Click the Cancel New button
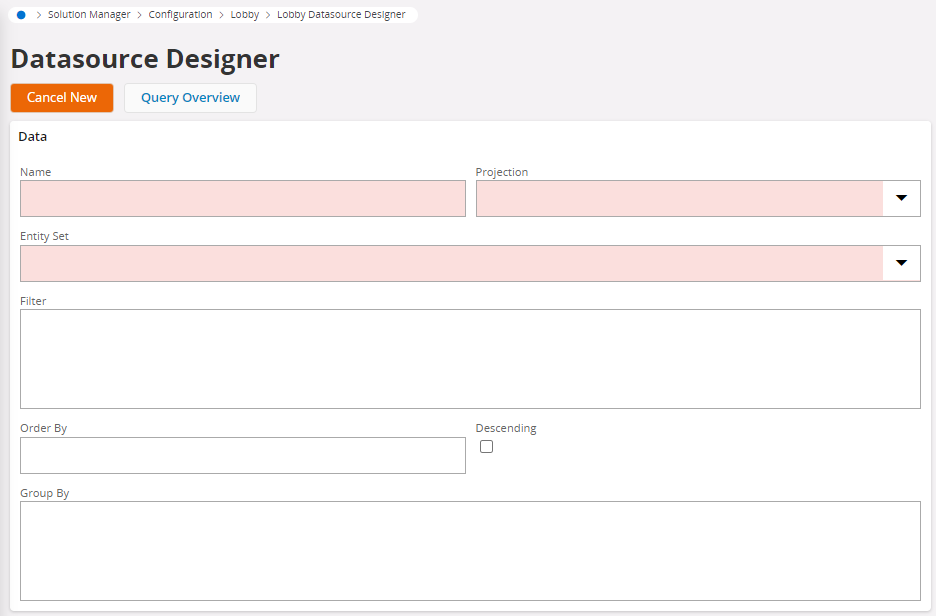This screenshot has height=616, width=936. 62,98
